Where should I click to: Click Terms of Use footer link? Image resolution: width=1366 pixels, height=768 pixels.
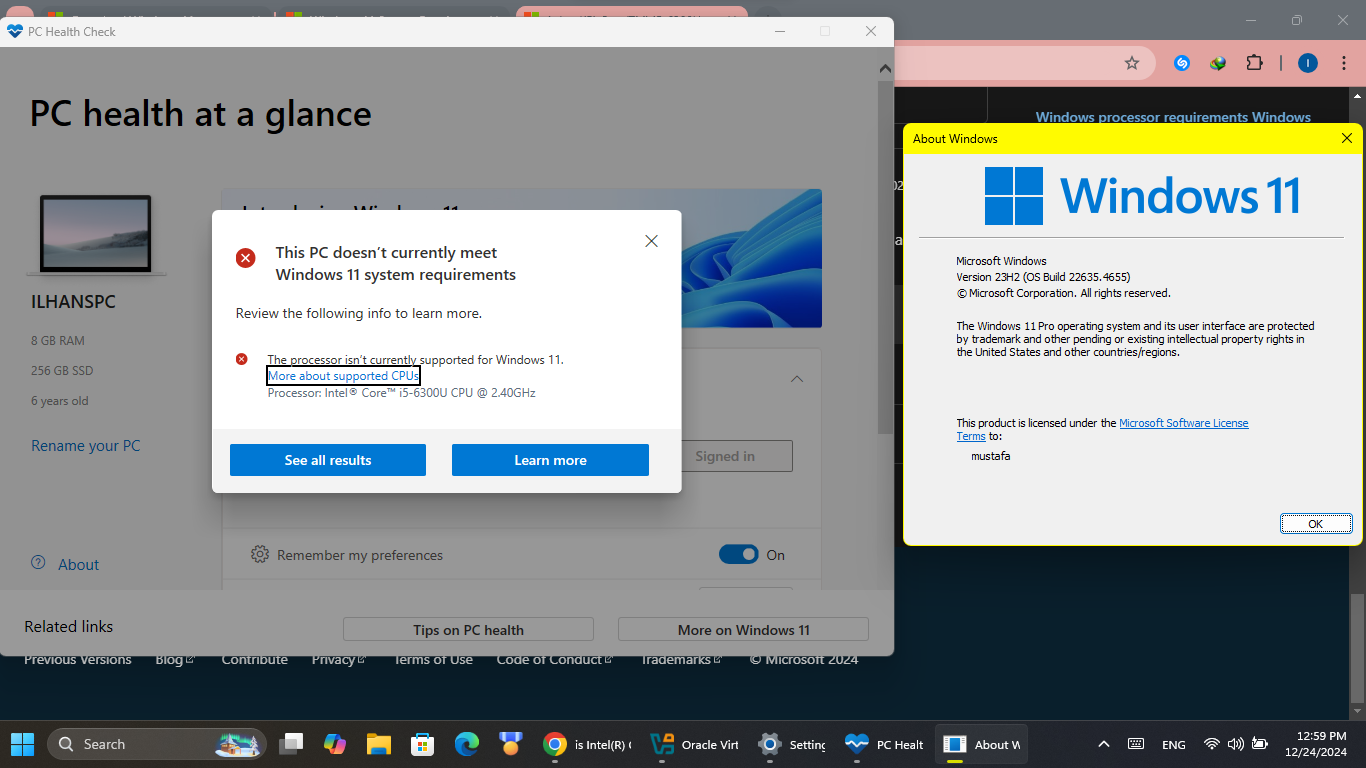click(x=433, y=660)
